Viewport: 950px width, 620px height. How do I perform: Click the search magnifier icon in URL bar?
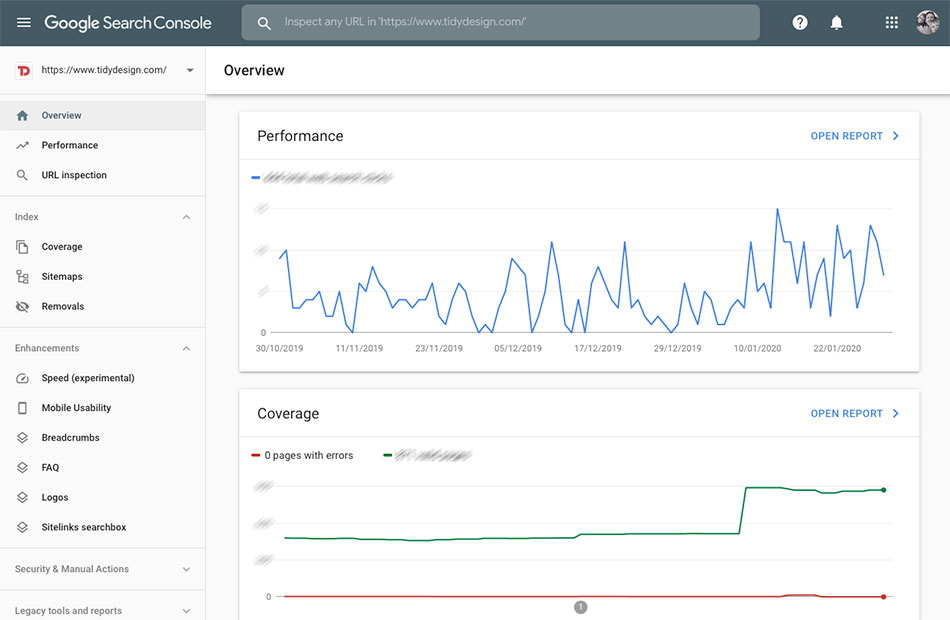(264, 23)
